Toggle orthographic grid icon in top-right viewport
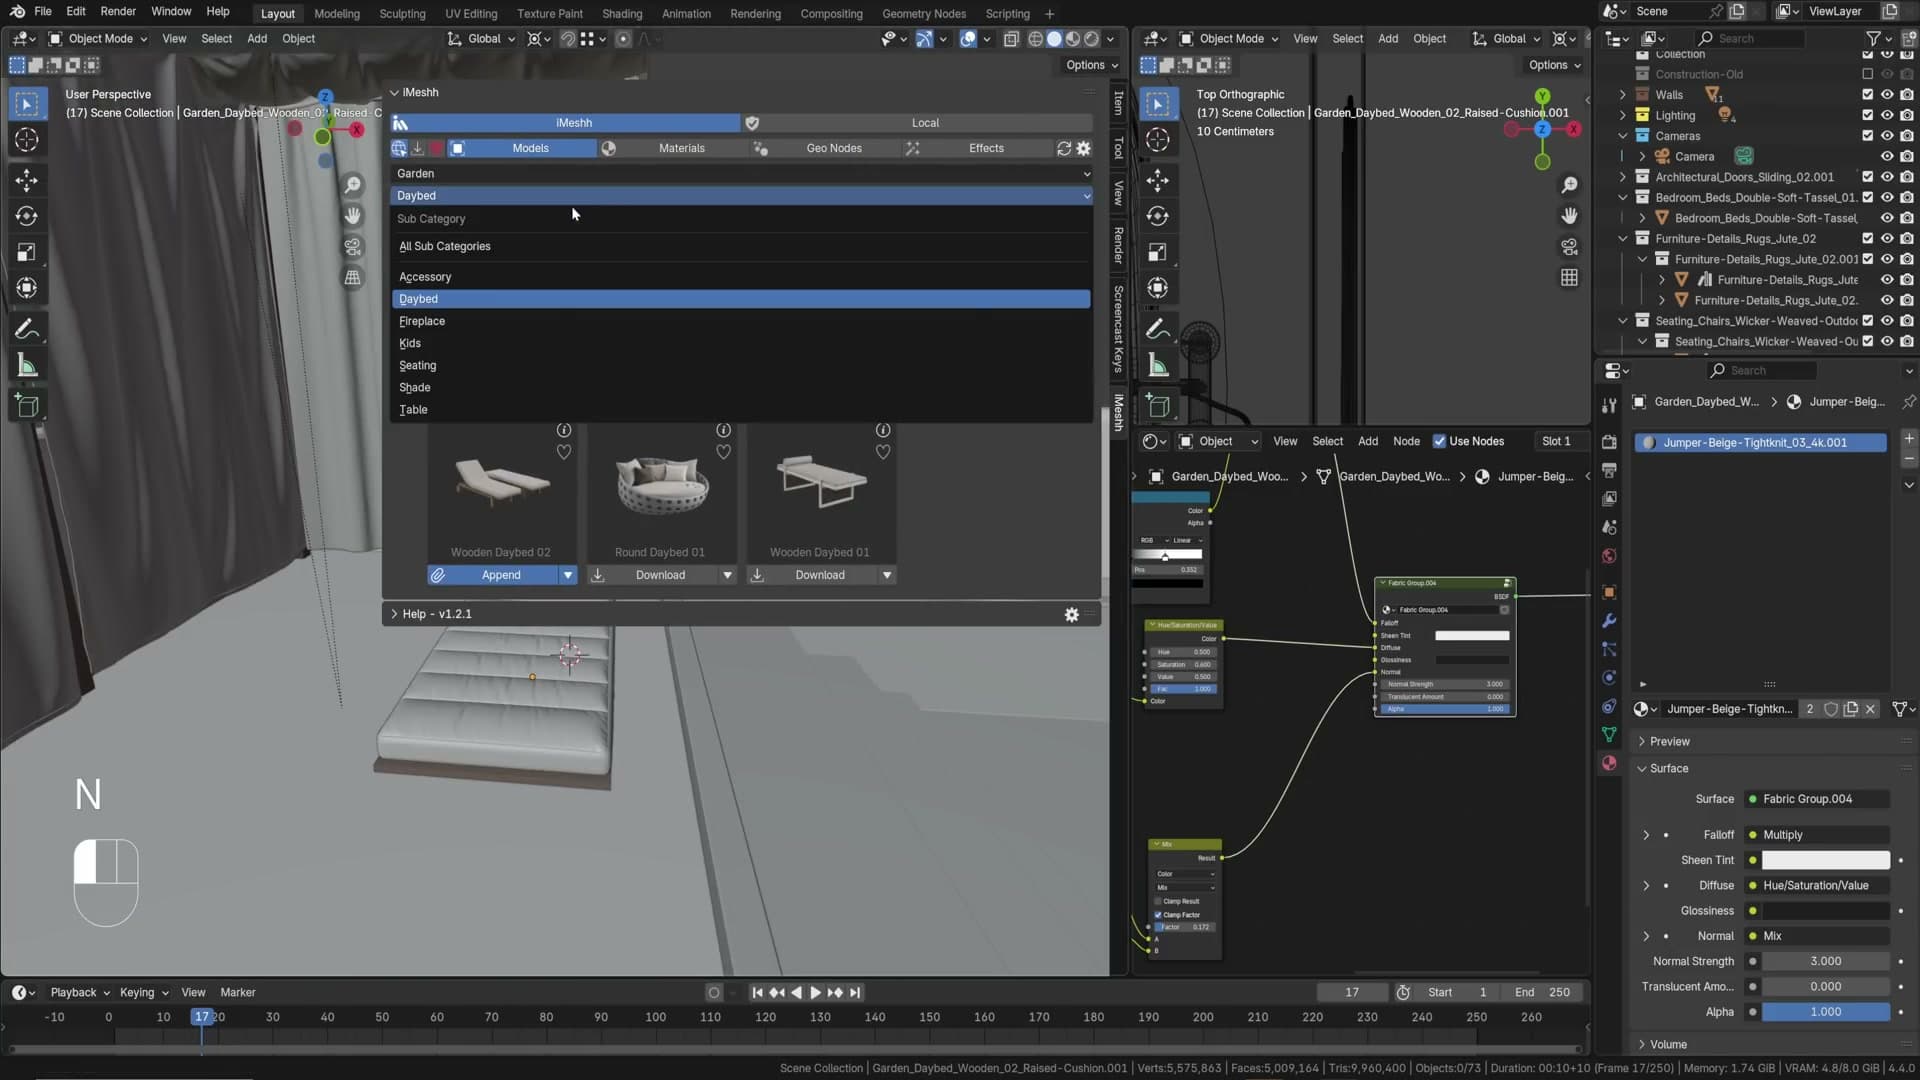This screenshot has height=1080, width=1920. 1570,278
